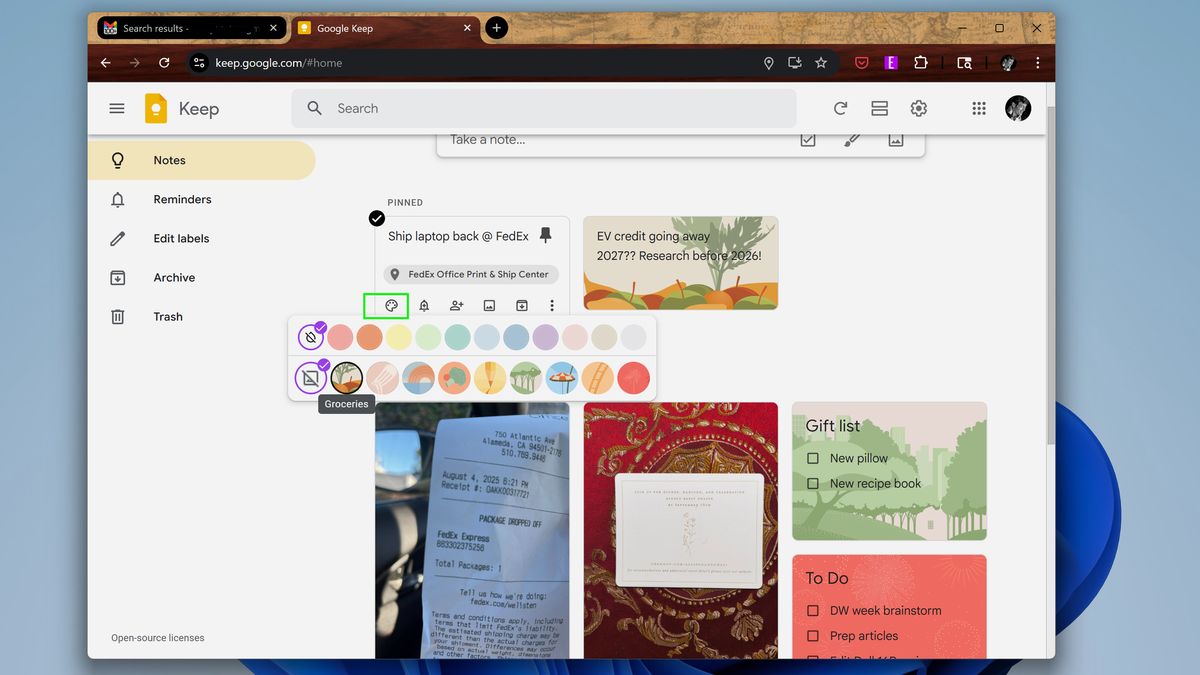Apply the Groceries background to the note
This screenshot has height=675, width=1200.
[345, 378]
